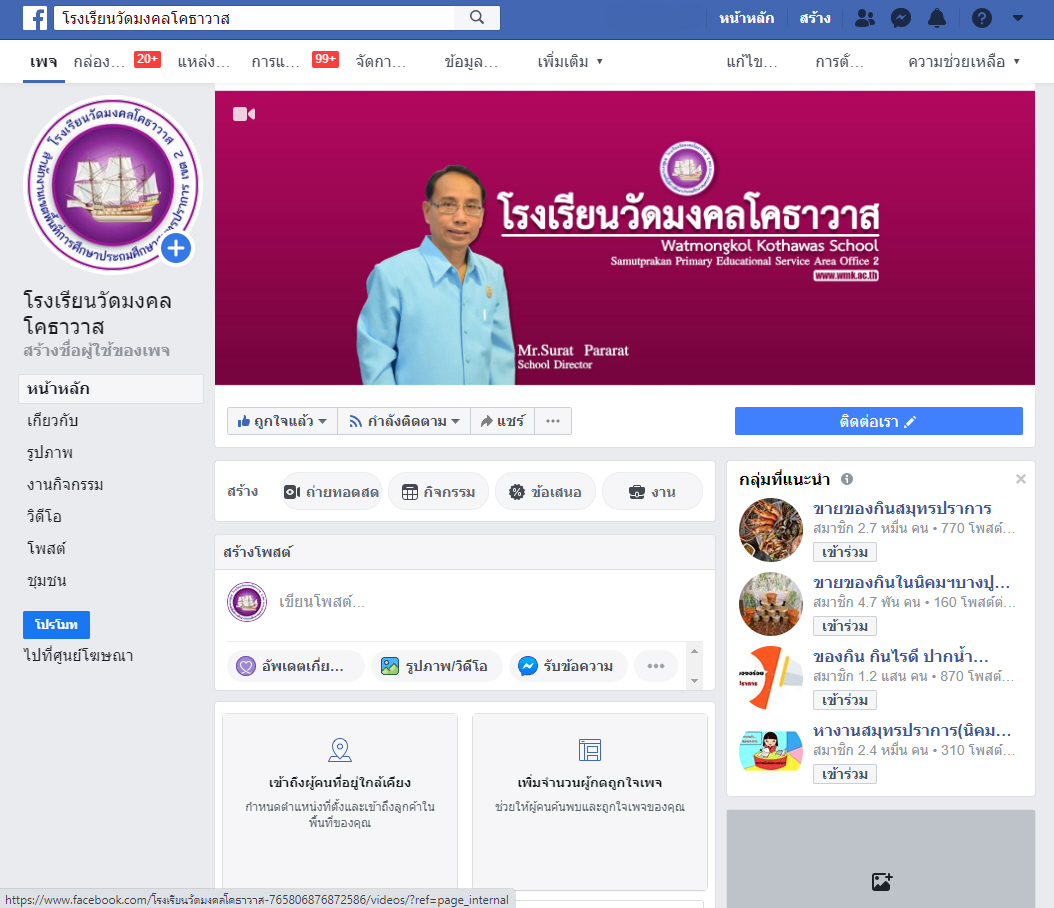This screenshot has height=908, width=1054.
Task: Click the info icon beside กลุ่มที่แนะนำ
Action: tap(847, 479)
